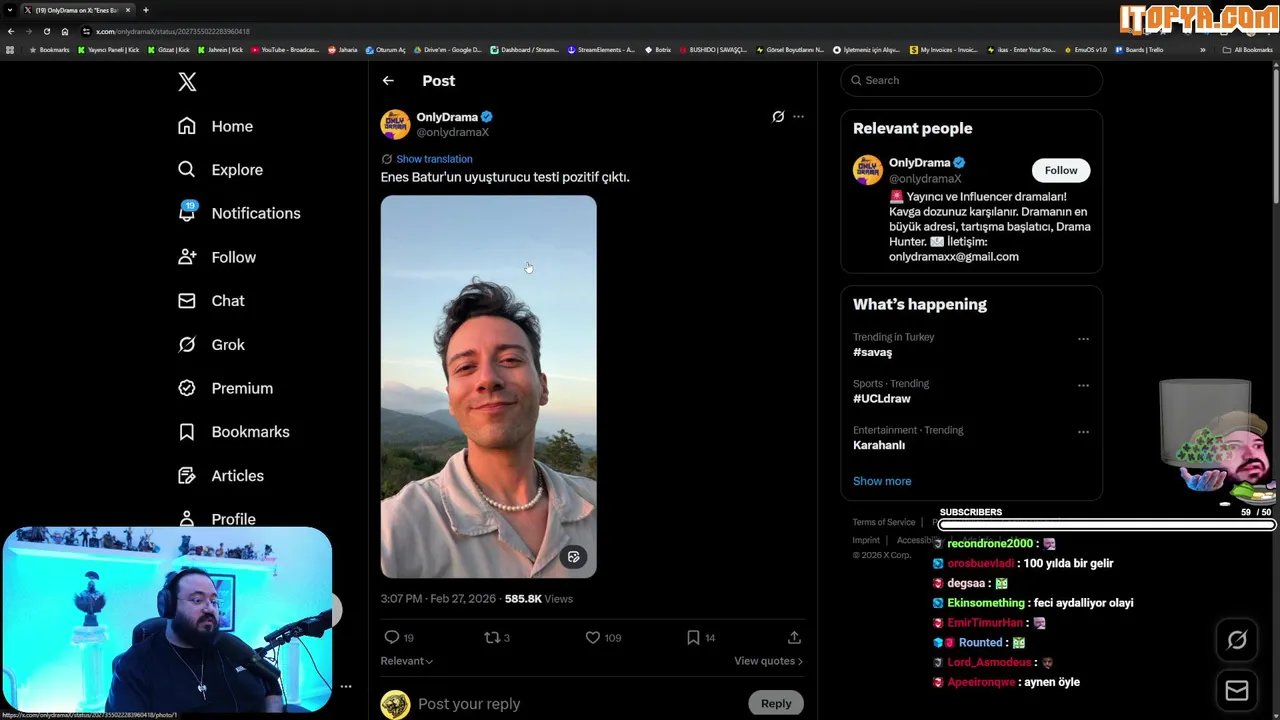Image resolution: width=1280 pixels, height=720 pixels.
Task: Open more options for #UCLdraw trend
Action: coord(1083,385)
